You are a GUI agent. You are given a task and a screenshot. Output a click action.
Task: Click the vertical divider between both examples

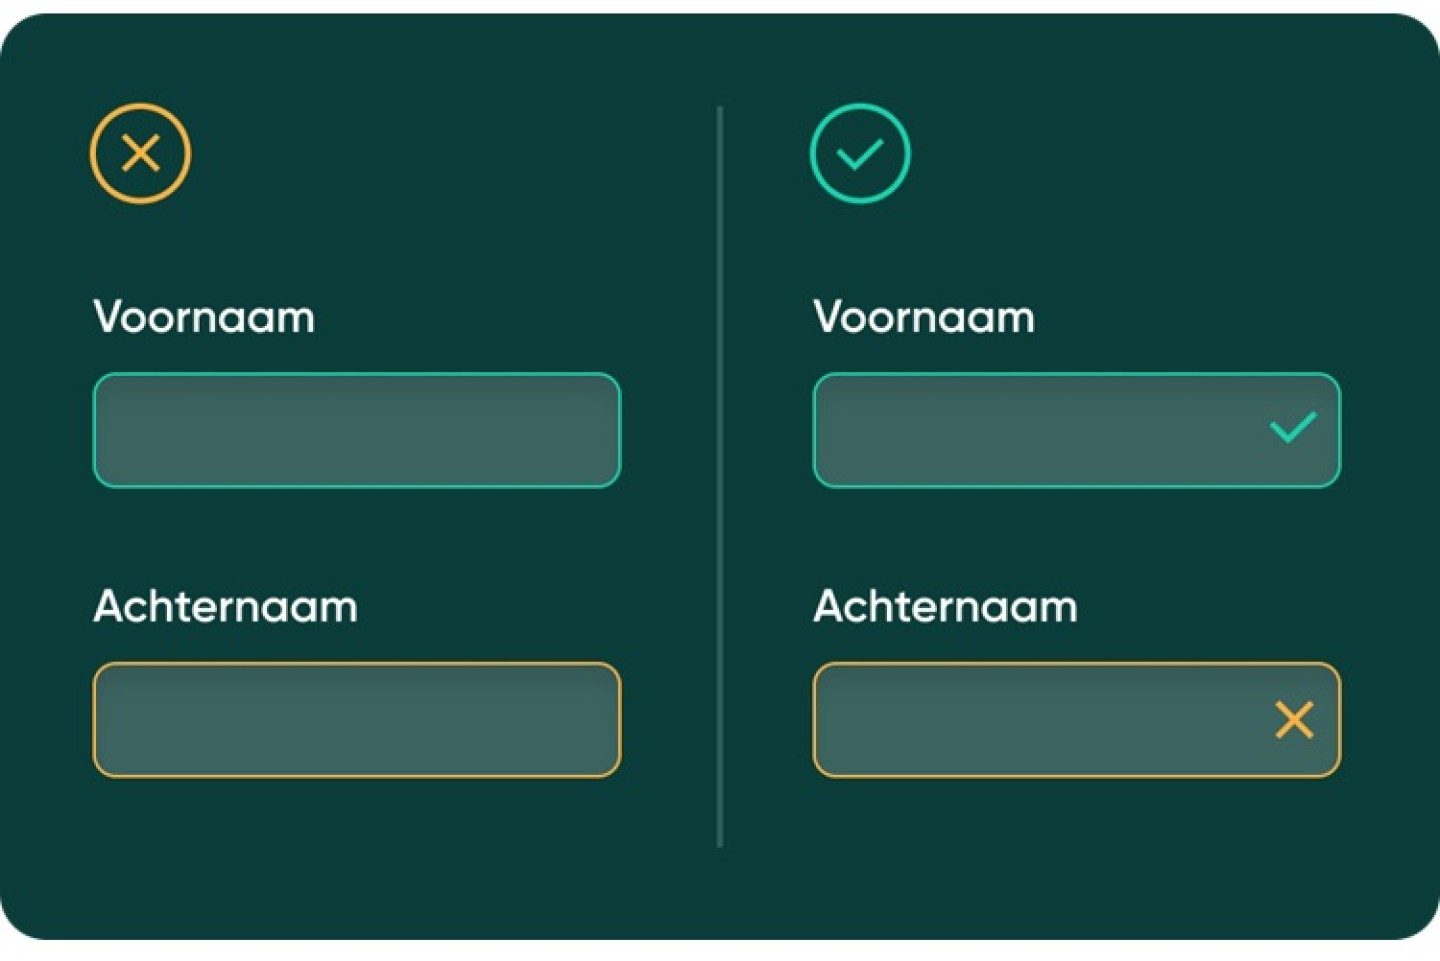719,476
